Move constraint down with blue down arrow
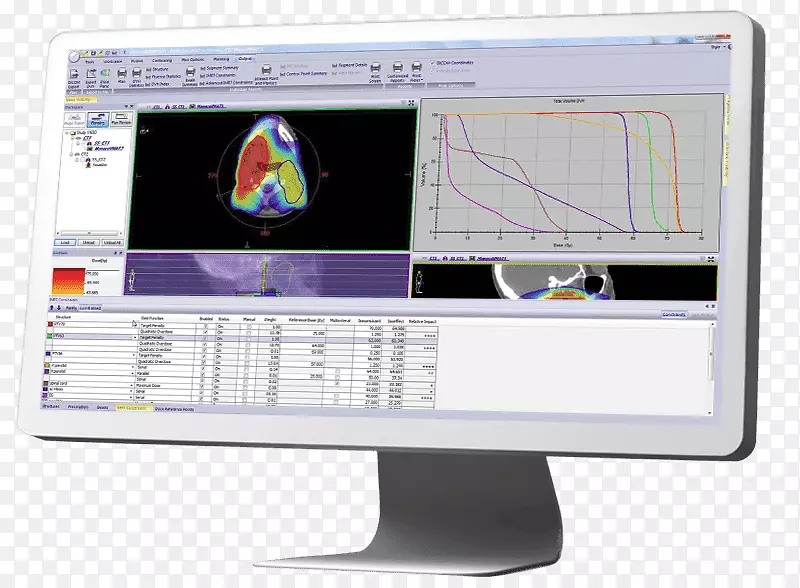Screen dimensions: 800x588 59,308
